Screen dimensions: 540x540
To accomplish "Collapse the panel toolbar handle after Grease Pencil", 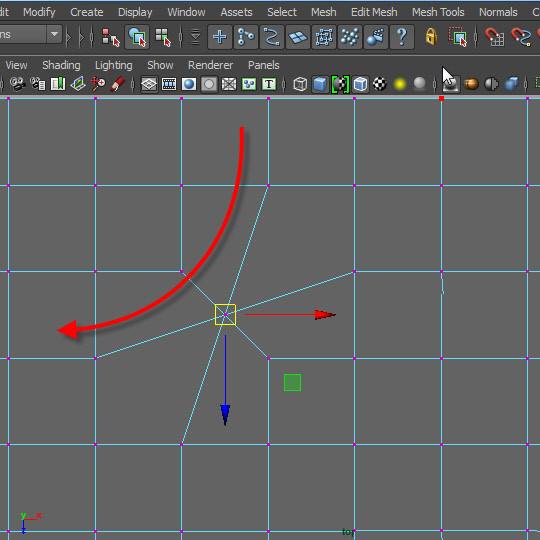I will point(133,84).
